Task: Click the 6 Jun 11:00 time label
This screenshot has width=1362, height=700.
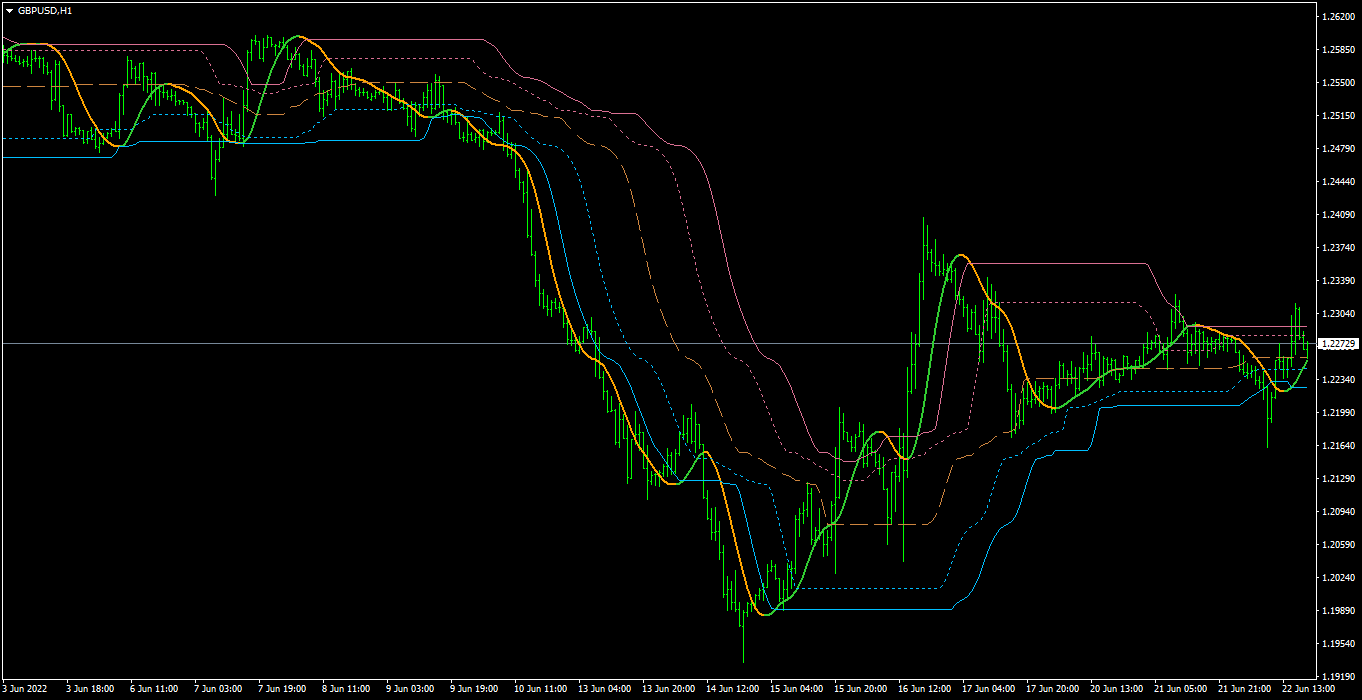Action: point(155,689)
